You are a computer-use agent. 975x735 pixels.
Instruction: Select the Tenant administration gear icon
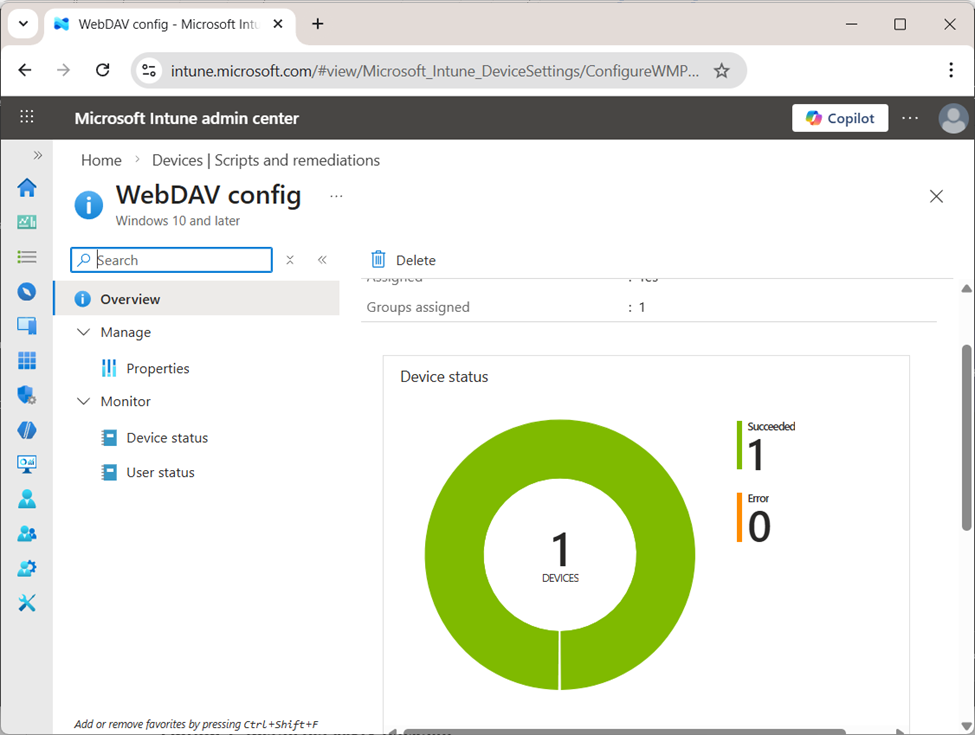point(27,567)
